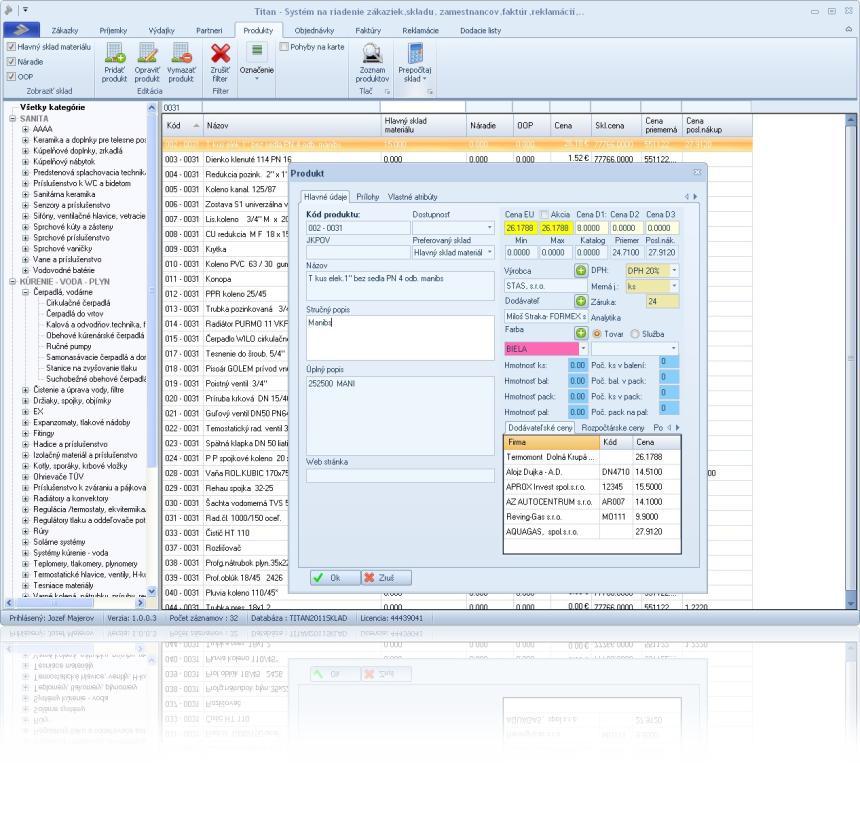Switch to the Vlastné atribúty tab
The height and width of the screenshot is (815, 860).
[412, 196]
